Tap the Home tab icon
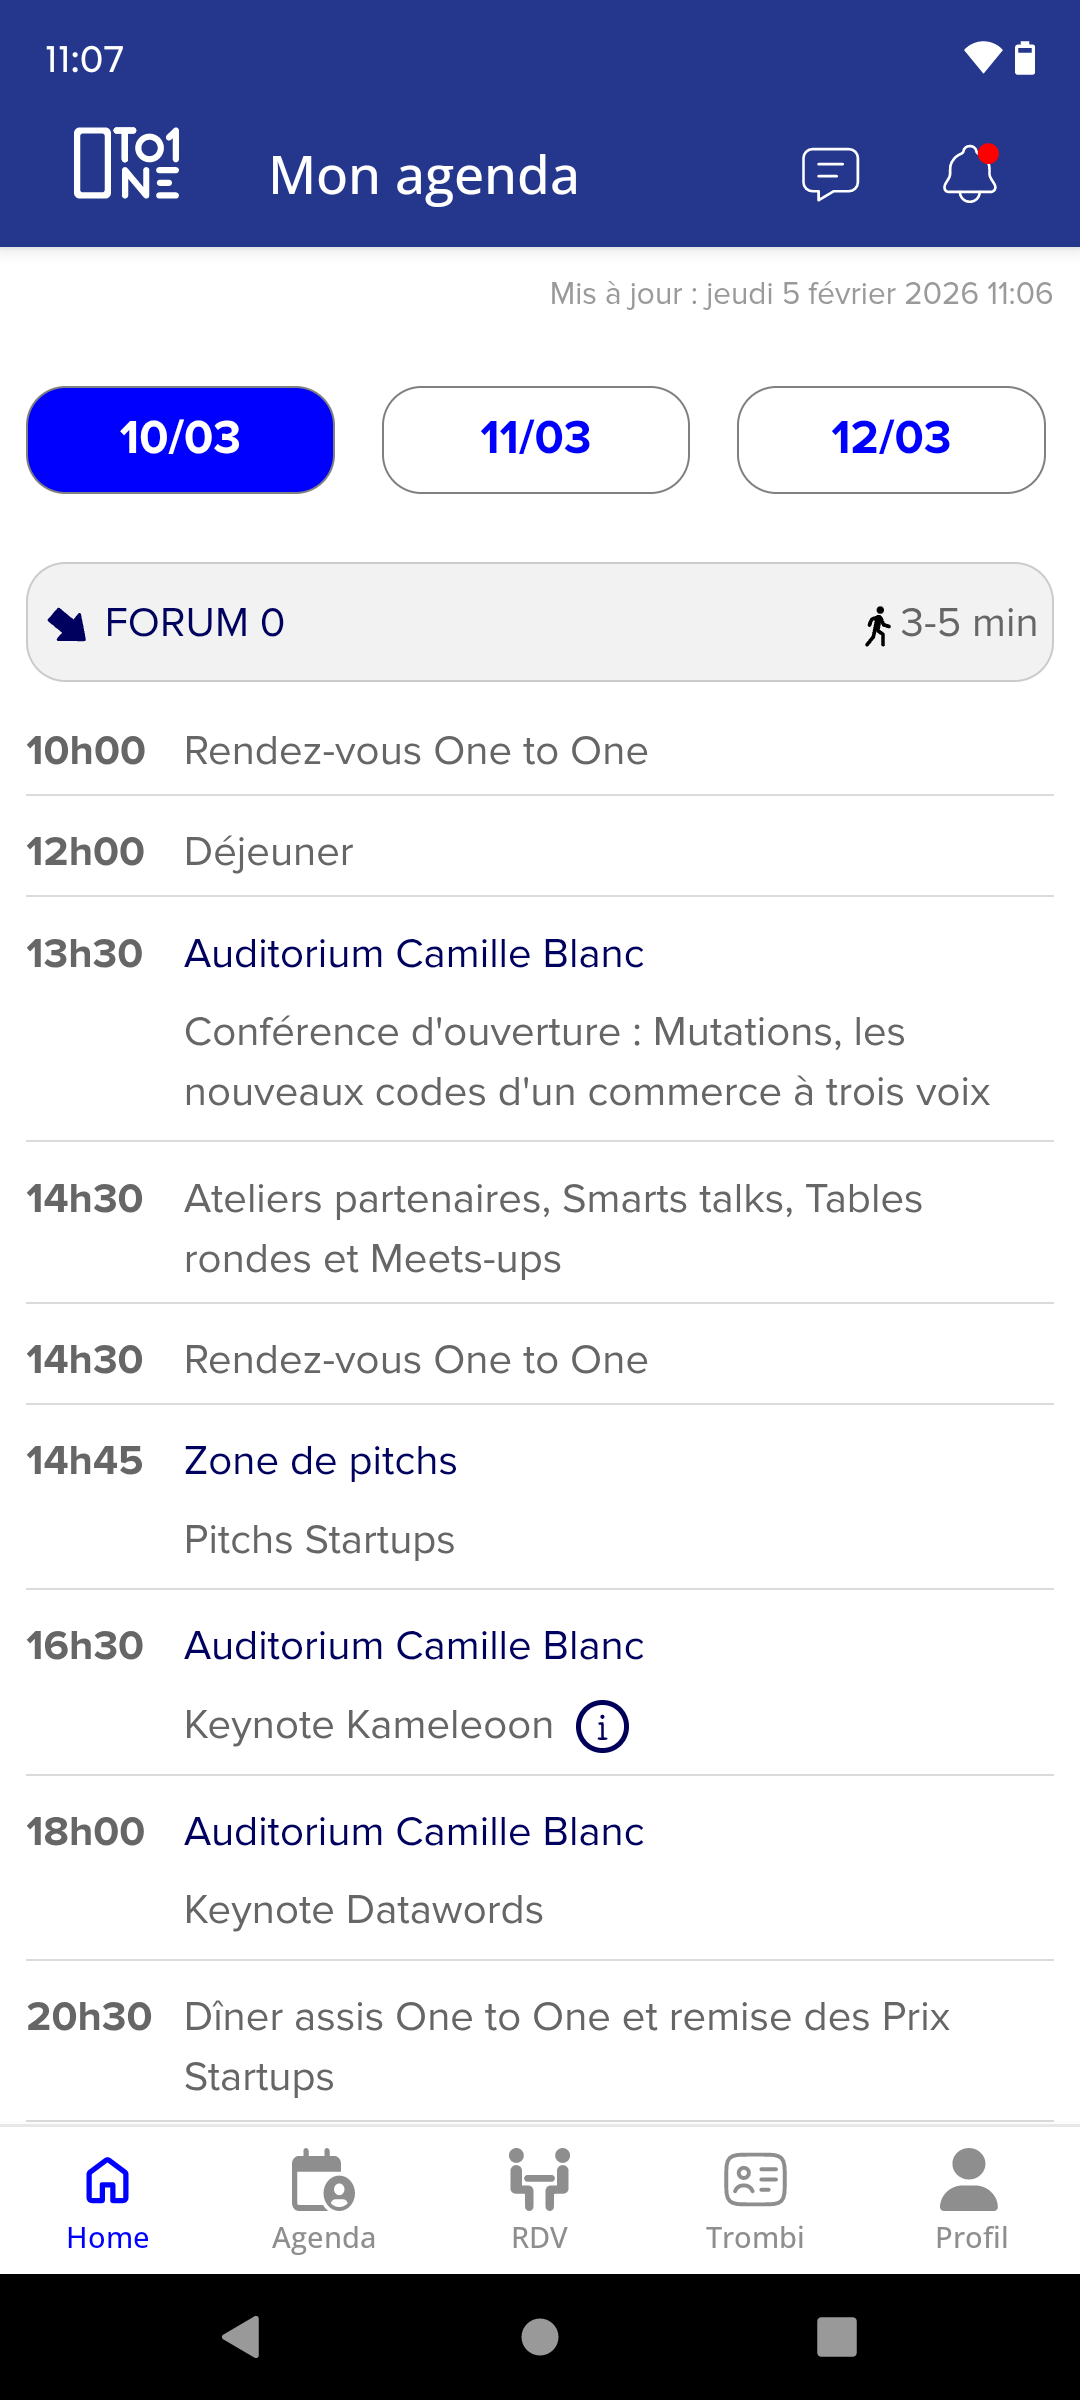Screen dimensions: 1080x2400 click(108, 2182)
